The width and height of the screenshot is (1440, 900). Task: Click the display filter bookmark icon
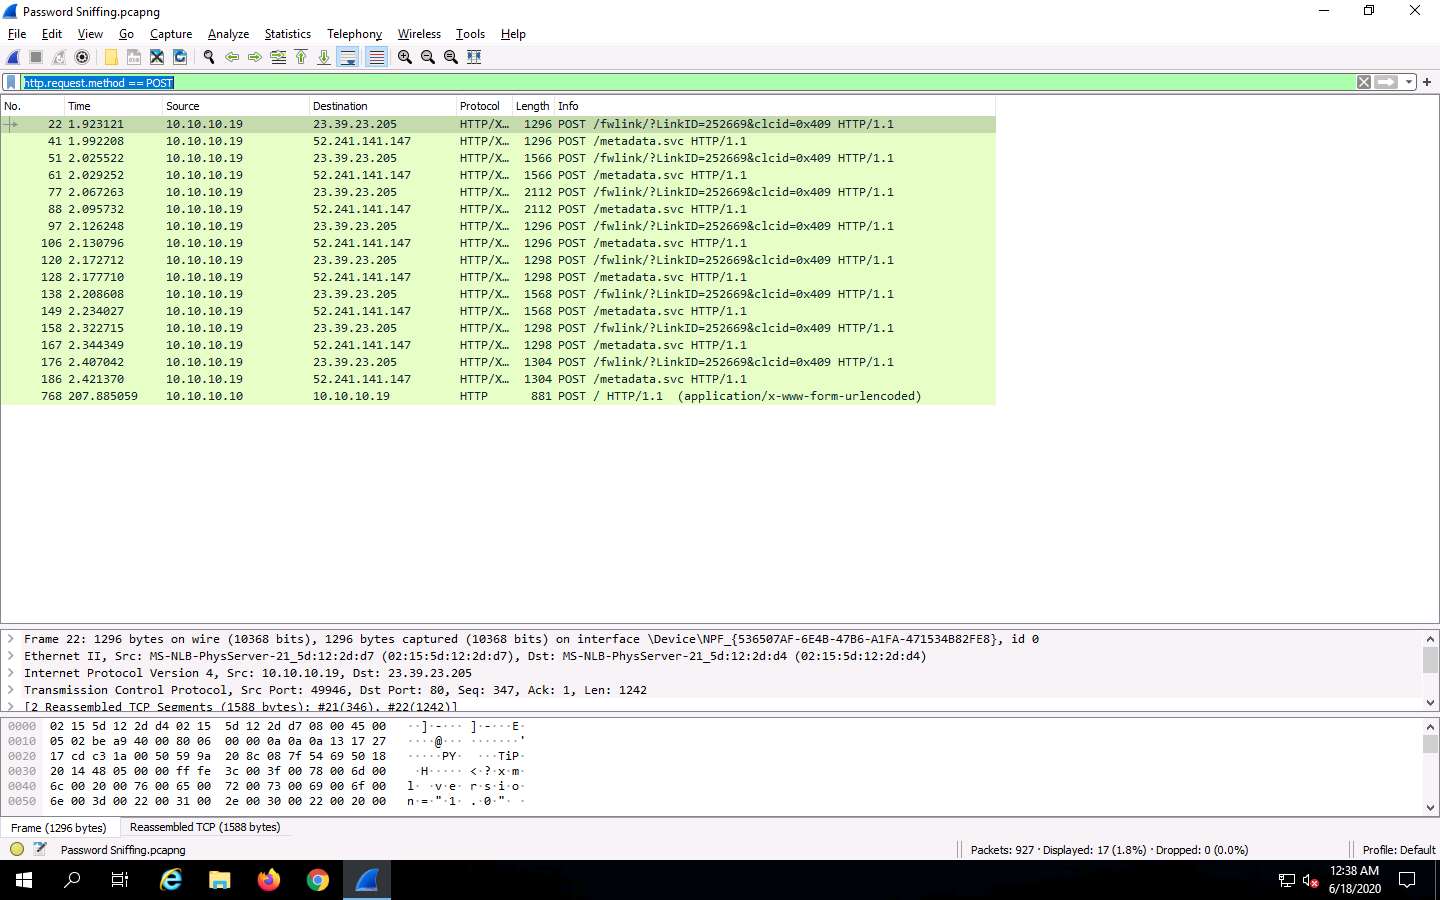[x=11, y=82]
